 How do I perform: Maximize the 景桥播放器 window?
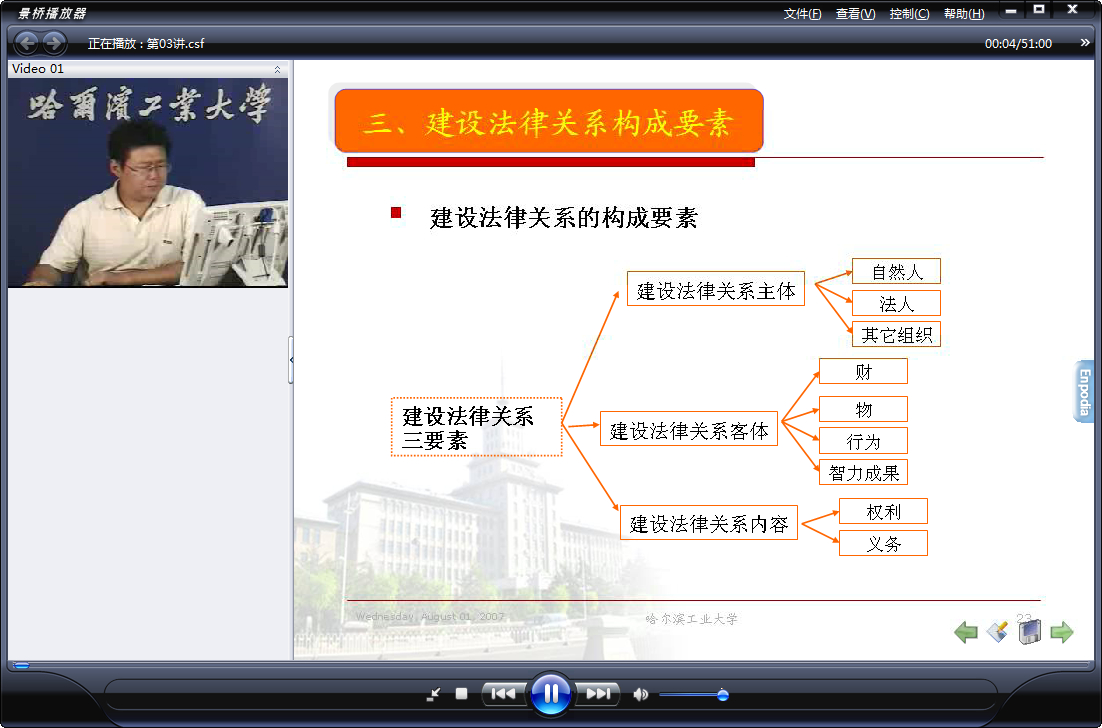tap(1039, 10)
